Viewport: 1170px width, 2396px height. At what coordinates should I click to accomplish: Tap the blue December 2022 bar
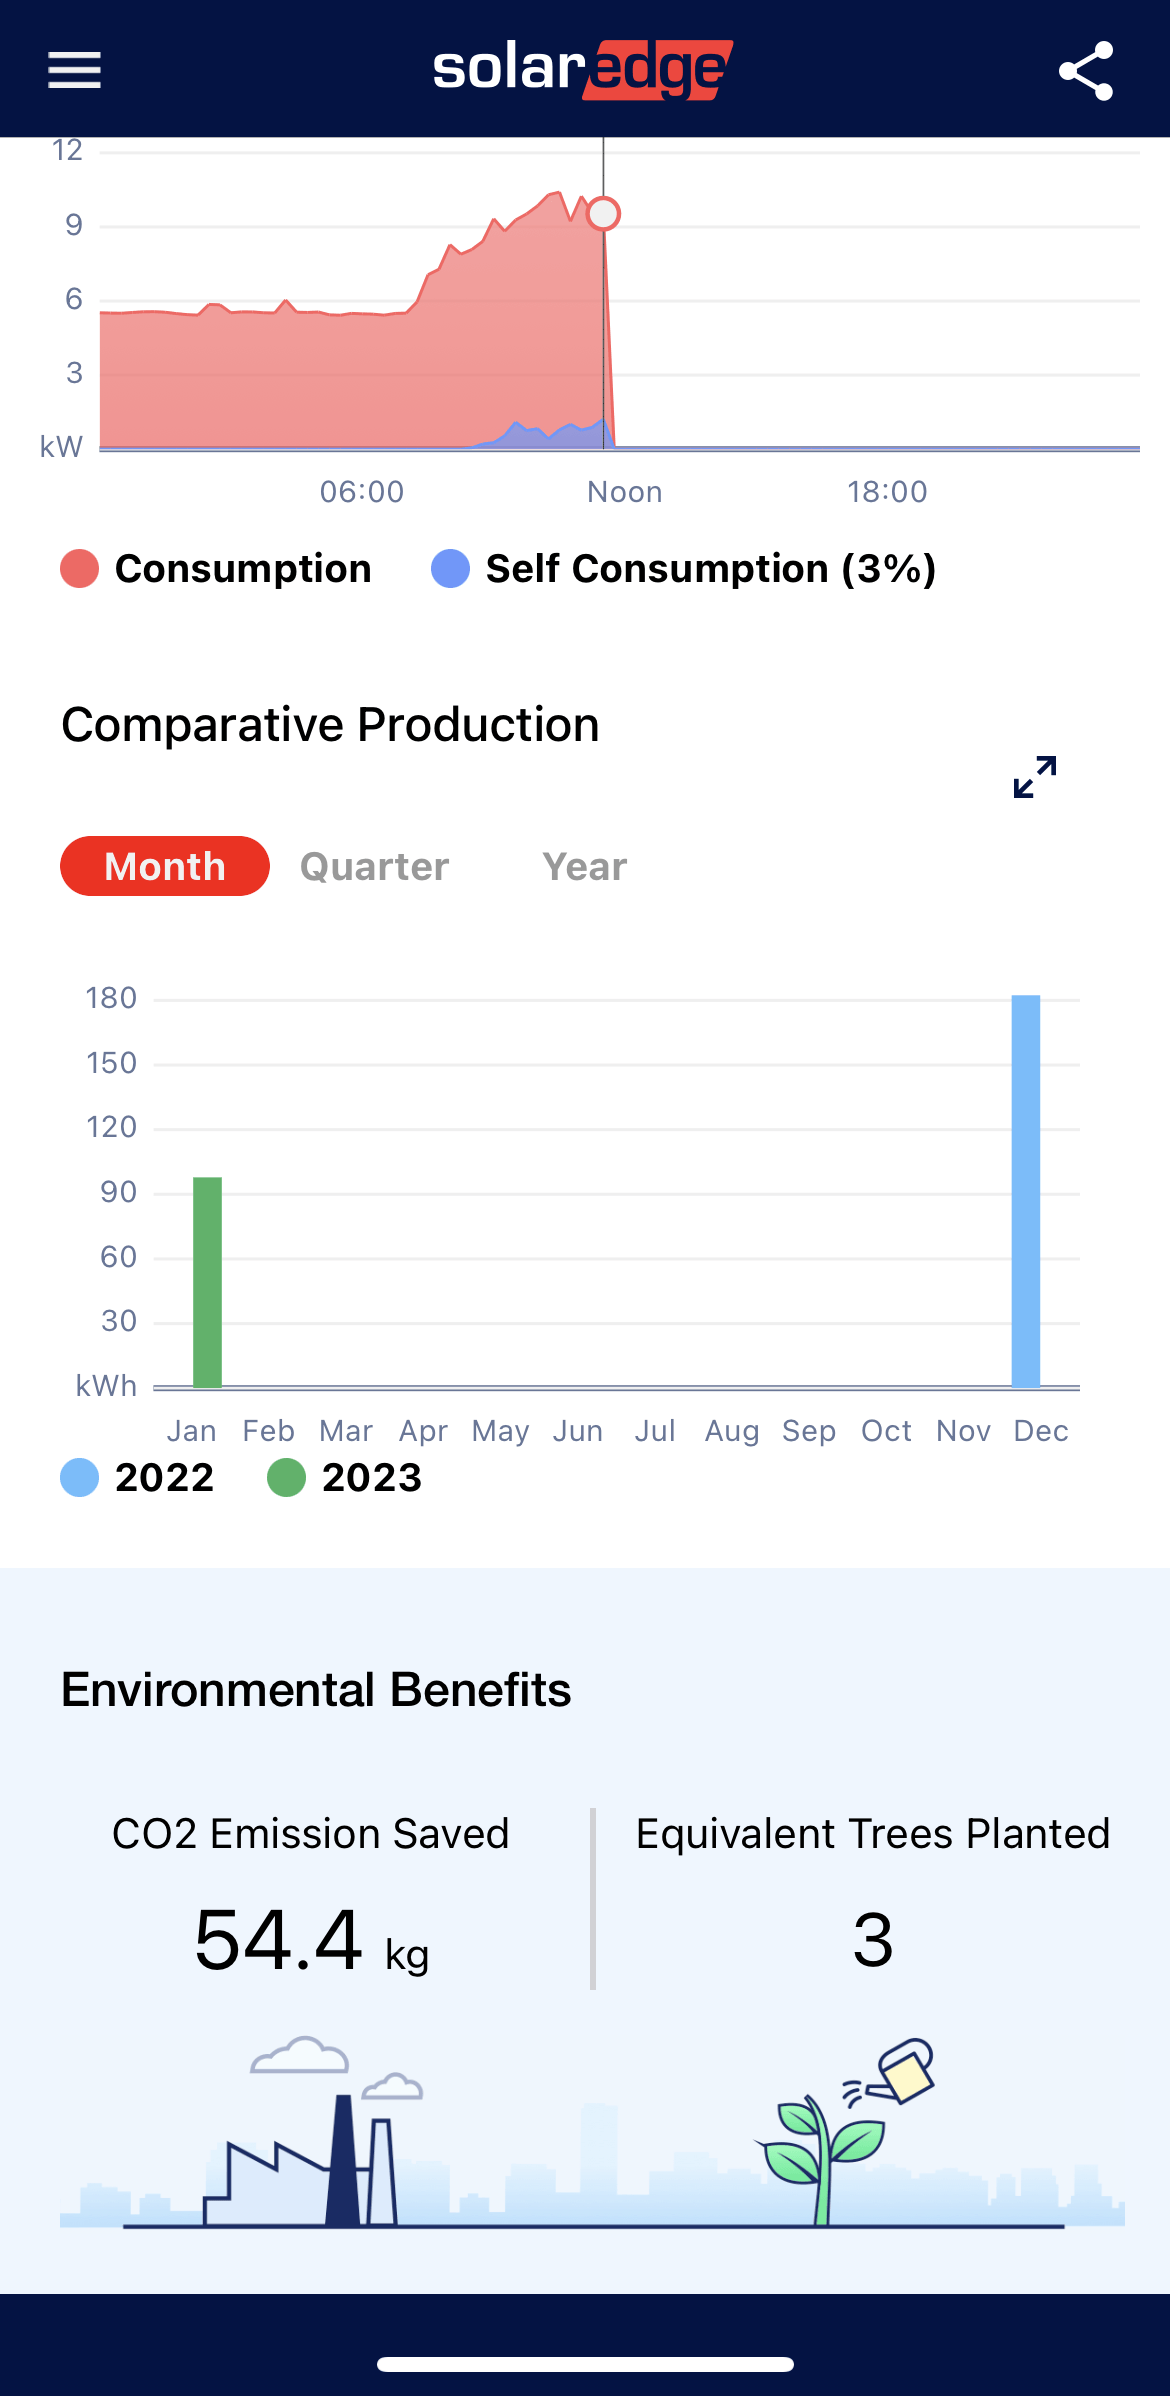1026,1190
